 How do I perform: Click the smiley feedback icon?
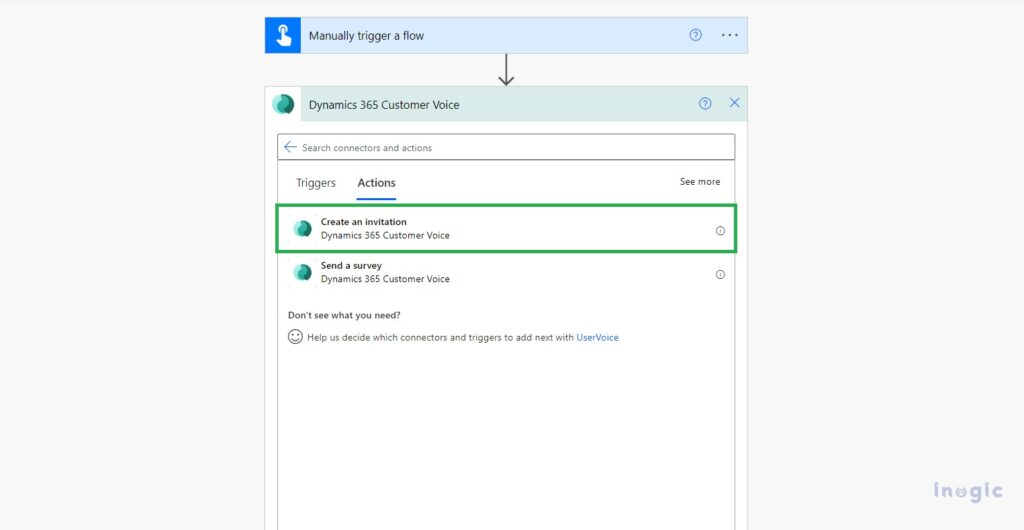tap(295, 337)
